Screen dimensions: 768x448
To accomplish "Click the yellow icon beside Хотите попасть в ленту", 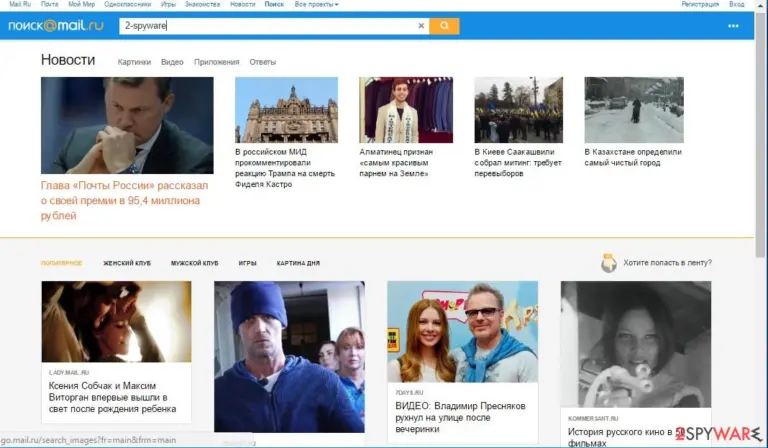I will 609,263.
